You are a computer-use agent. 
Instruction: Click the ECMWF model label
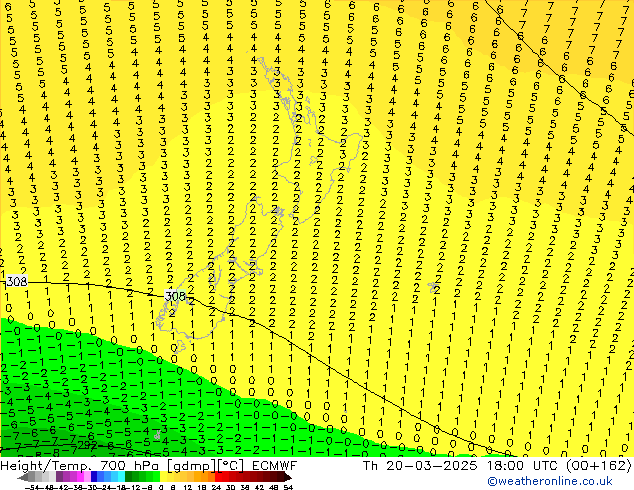275,466
